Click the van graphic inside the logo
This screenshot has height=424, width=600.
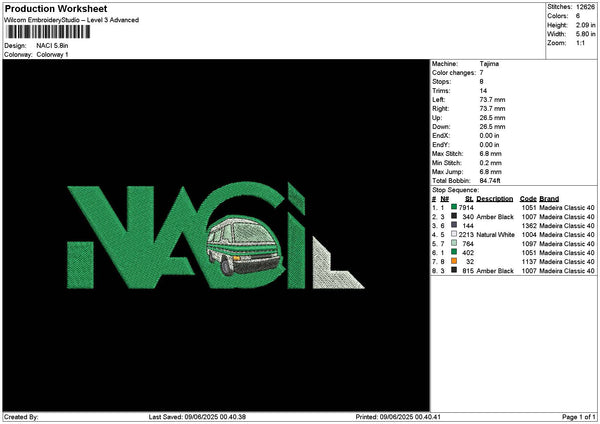tap(245, 245)
